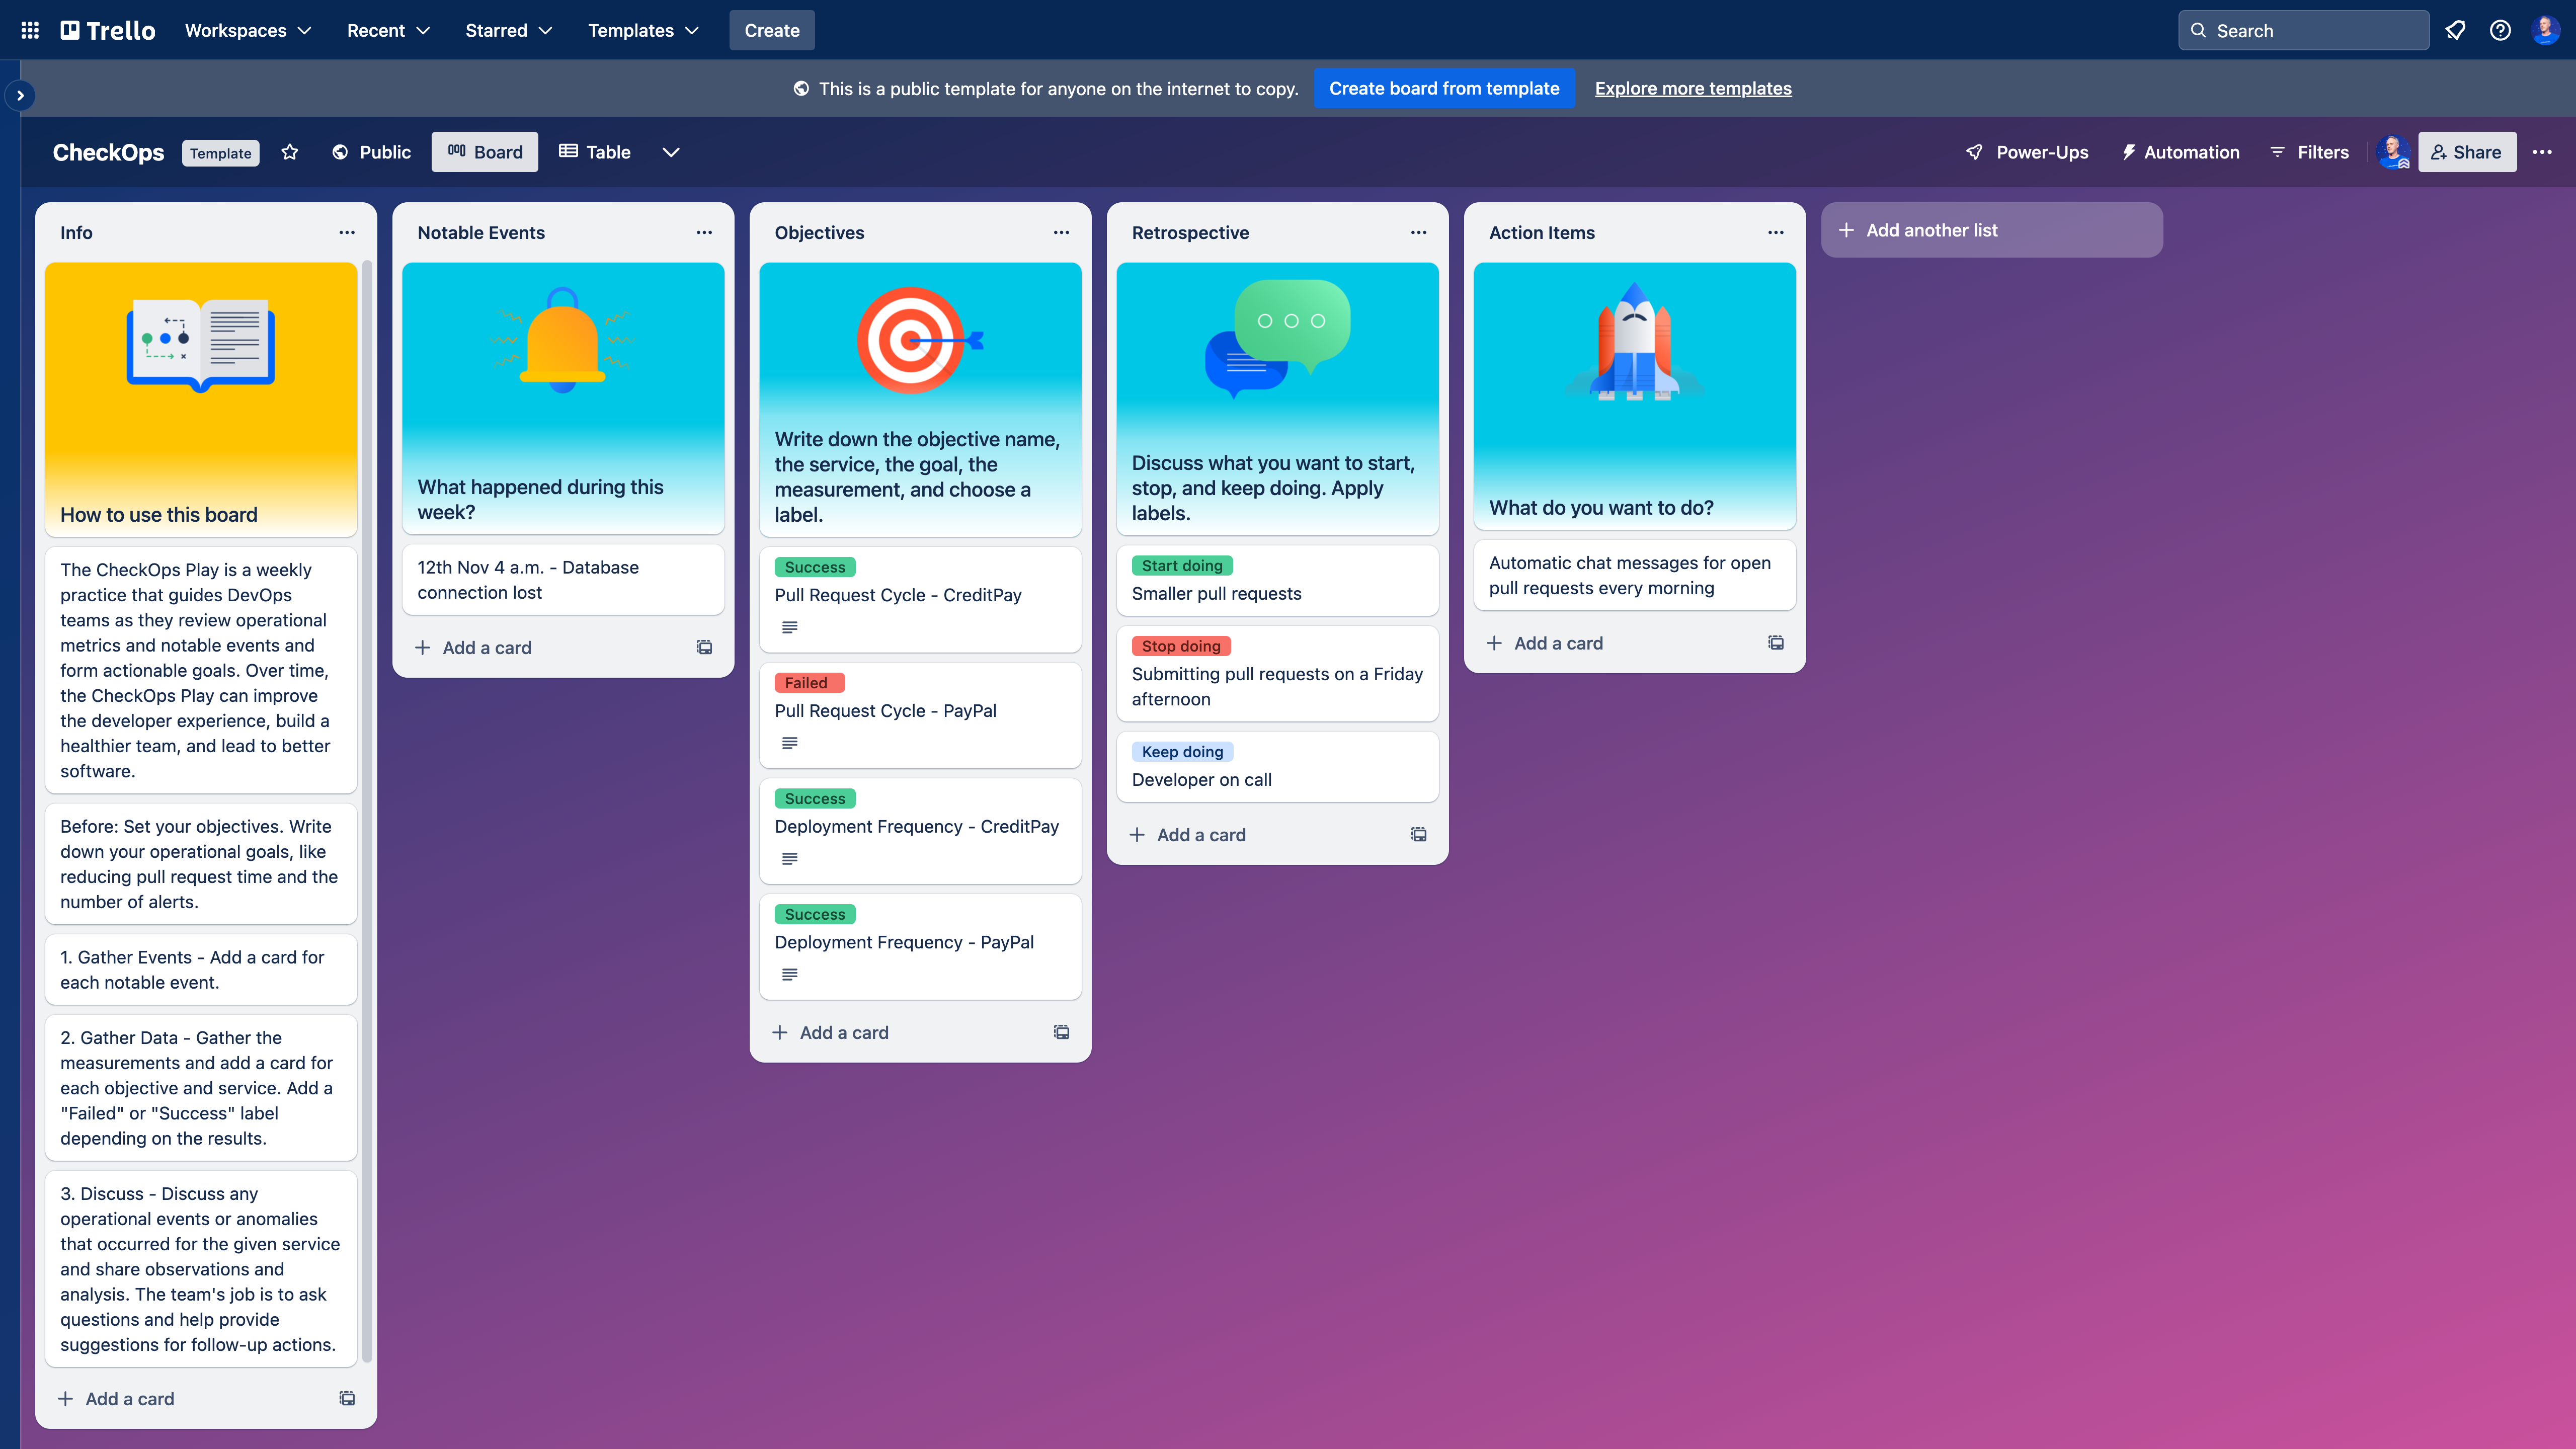
Task: Click the description icon on Pull Request Cycle - CreditPay
Action: (x=790, y=627)
